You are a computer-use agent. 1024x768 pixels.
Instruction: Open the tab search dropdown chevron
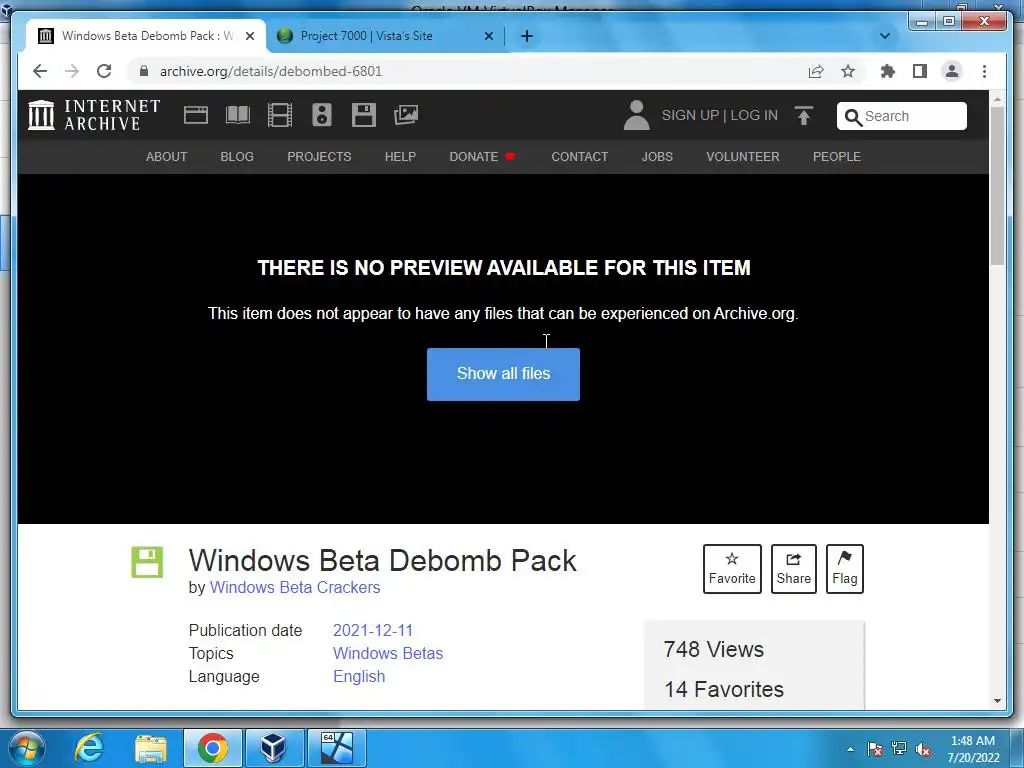click(x=885, y=36)
